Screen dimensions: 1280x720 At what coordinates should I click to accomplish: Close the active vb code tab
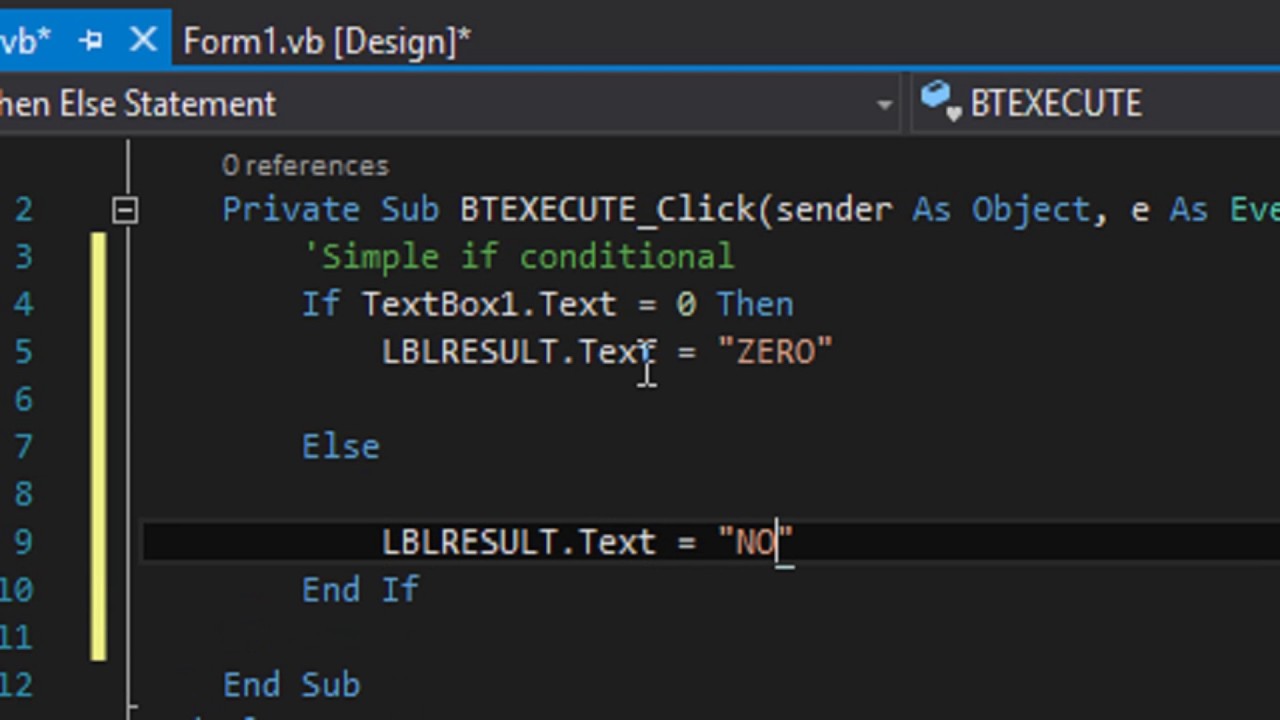coord(143,41)
